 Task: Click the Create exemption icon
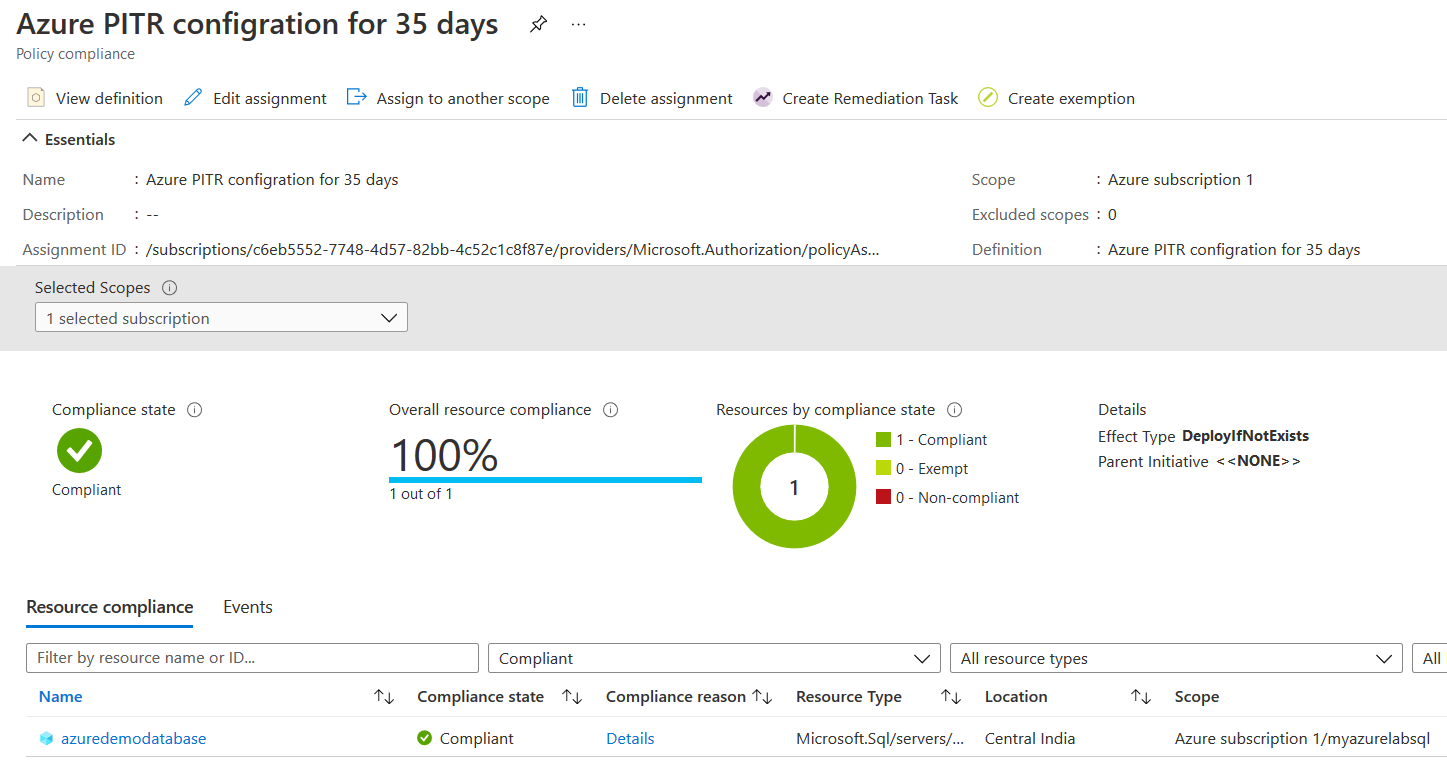[x=988, y=98]
